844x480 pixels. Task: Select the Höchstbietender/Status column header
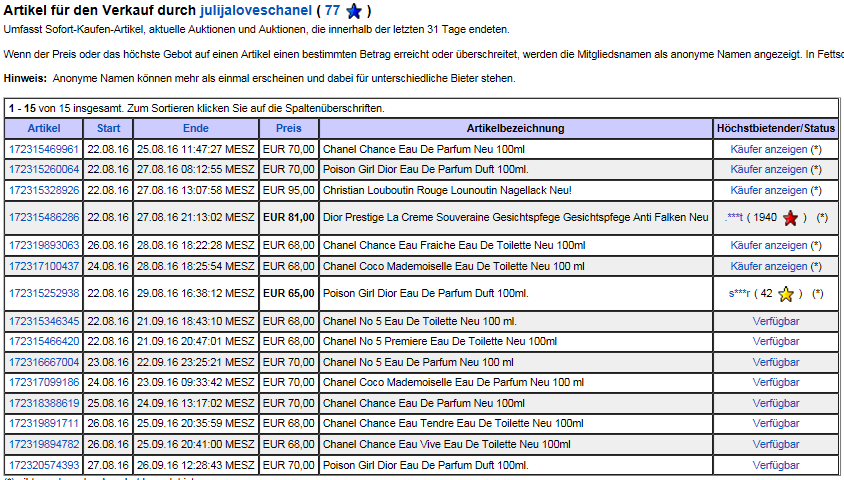click(x=776, y=128)
